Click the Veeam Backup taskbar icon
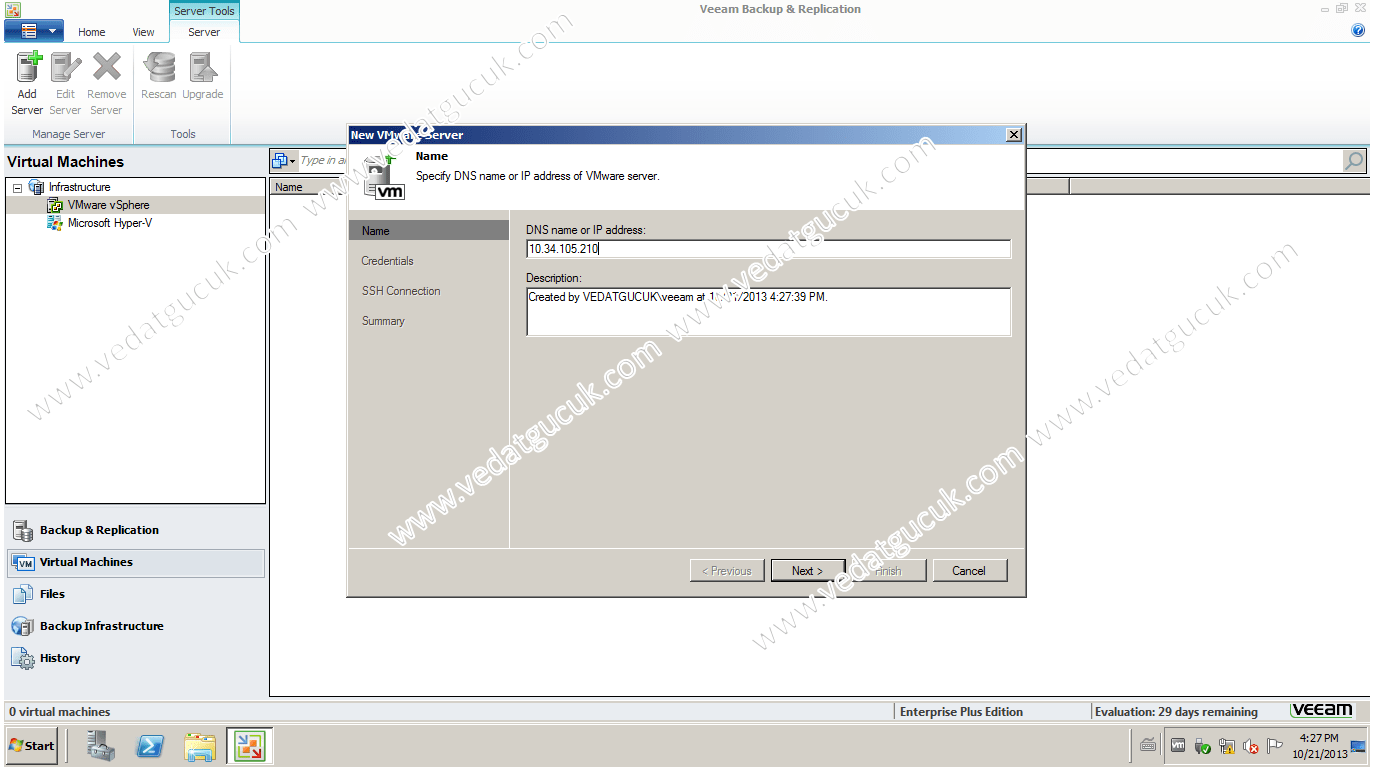 (249, 746)
